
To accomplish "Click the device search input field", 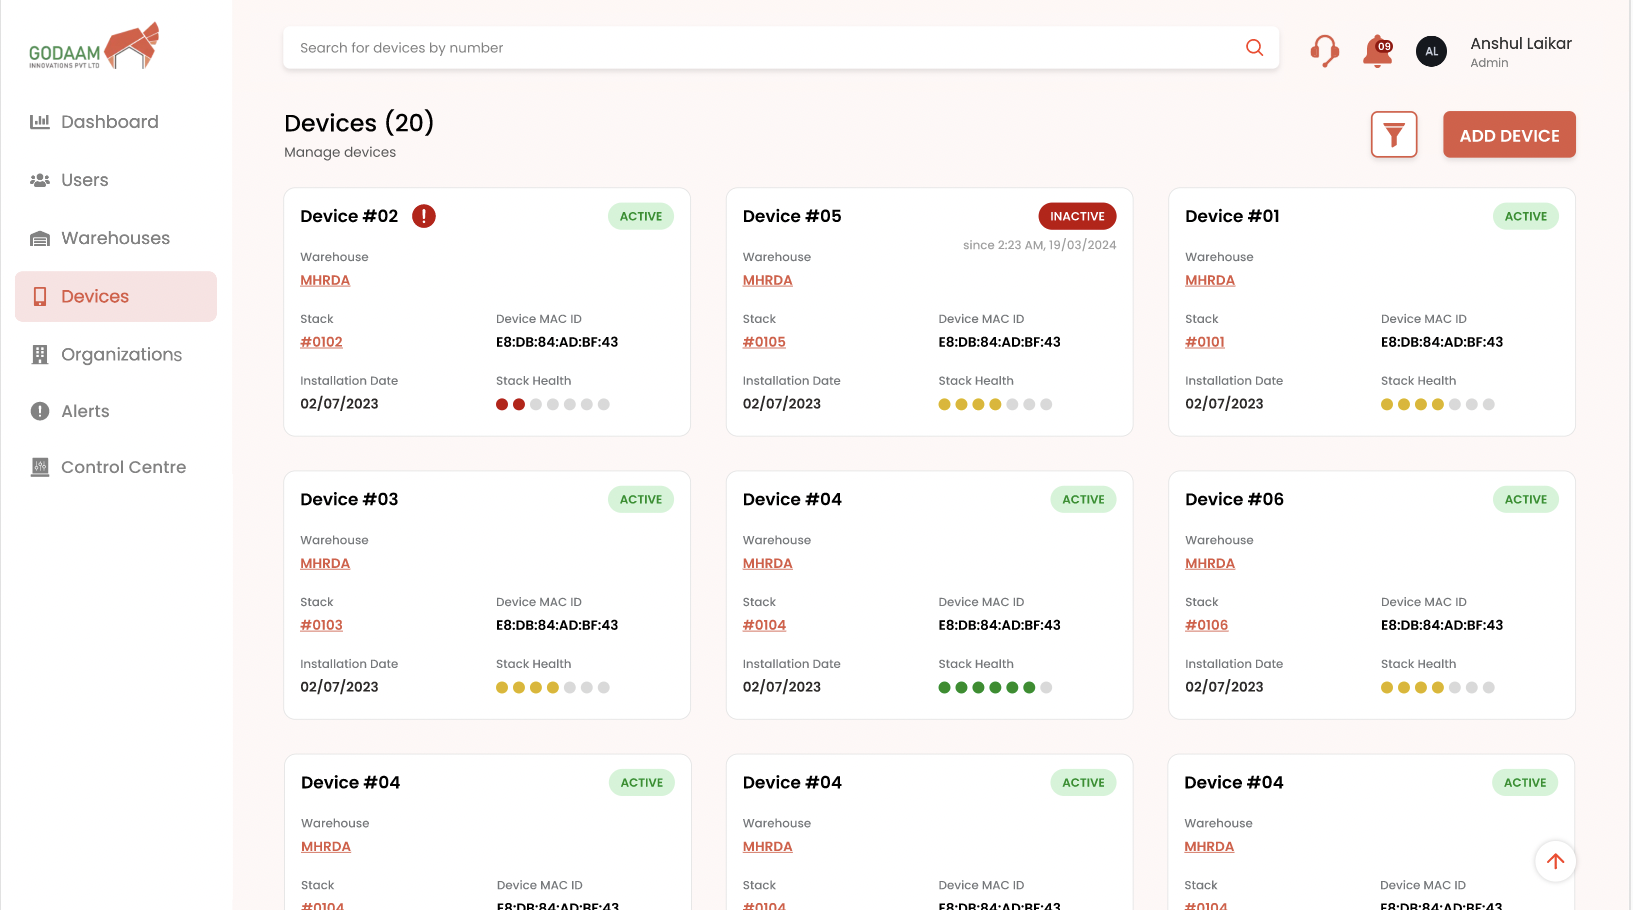I will [x=700, y=47].
